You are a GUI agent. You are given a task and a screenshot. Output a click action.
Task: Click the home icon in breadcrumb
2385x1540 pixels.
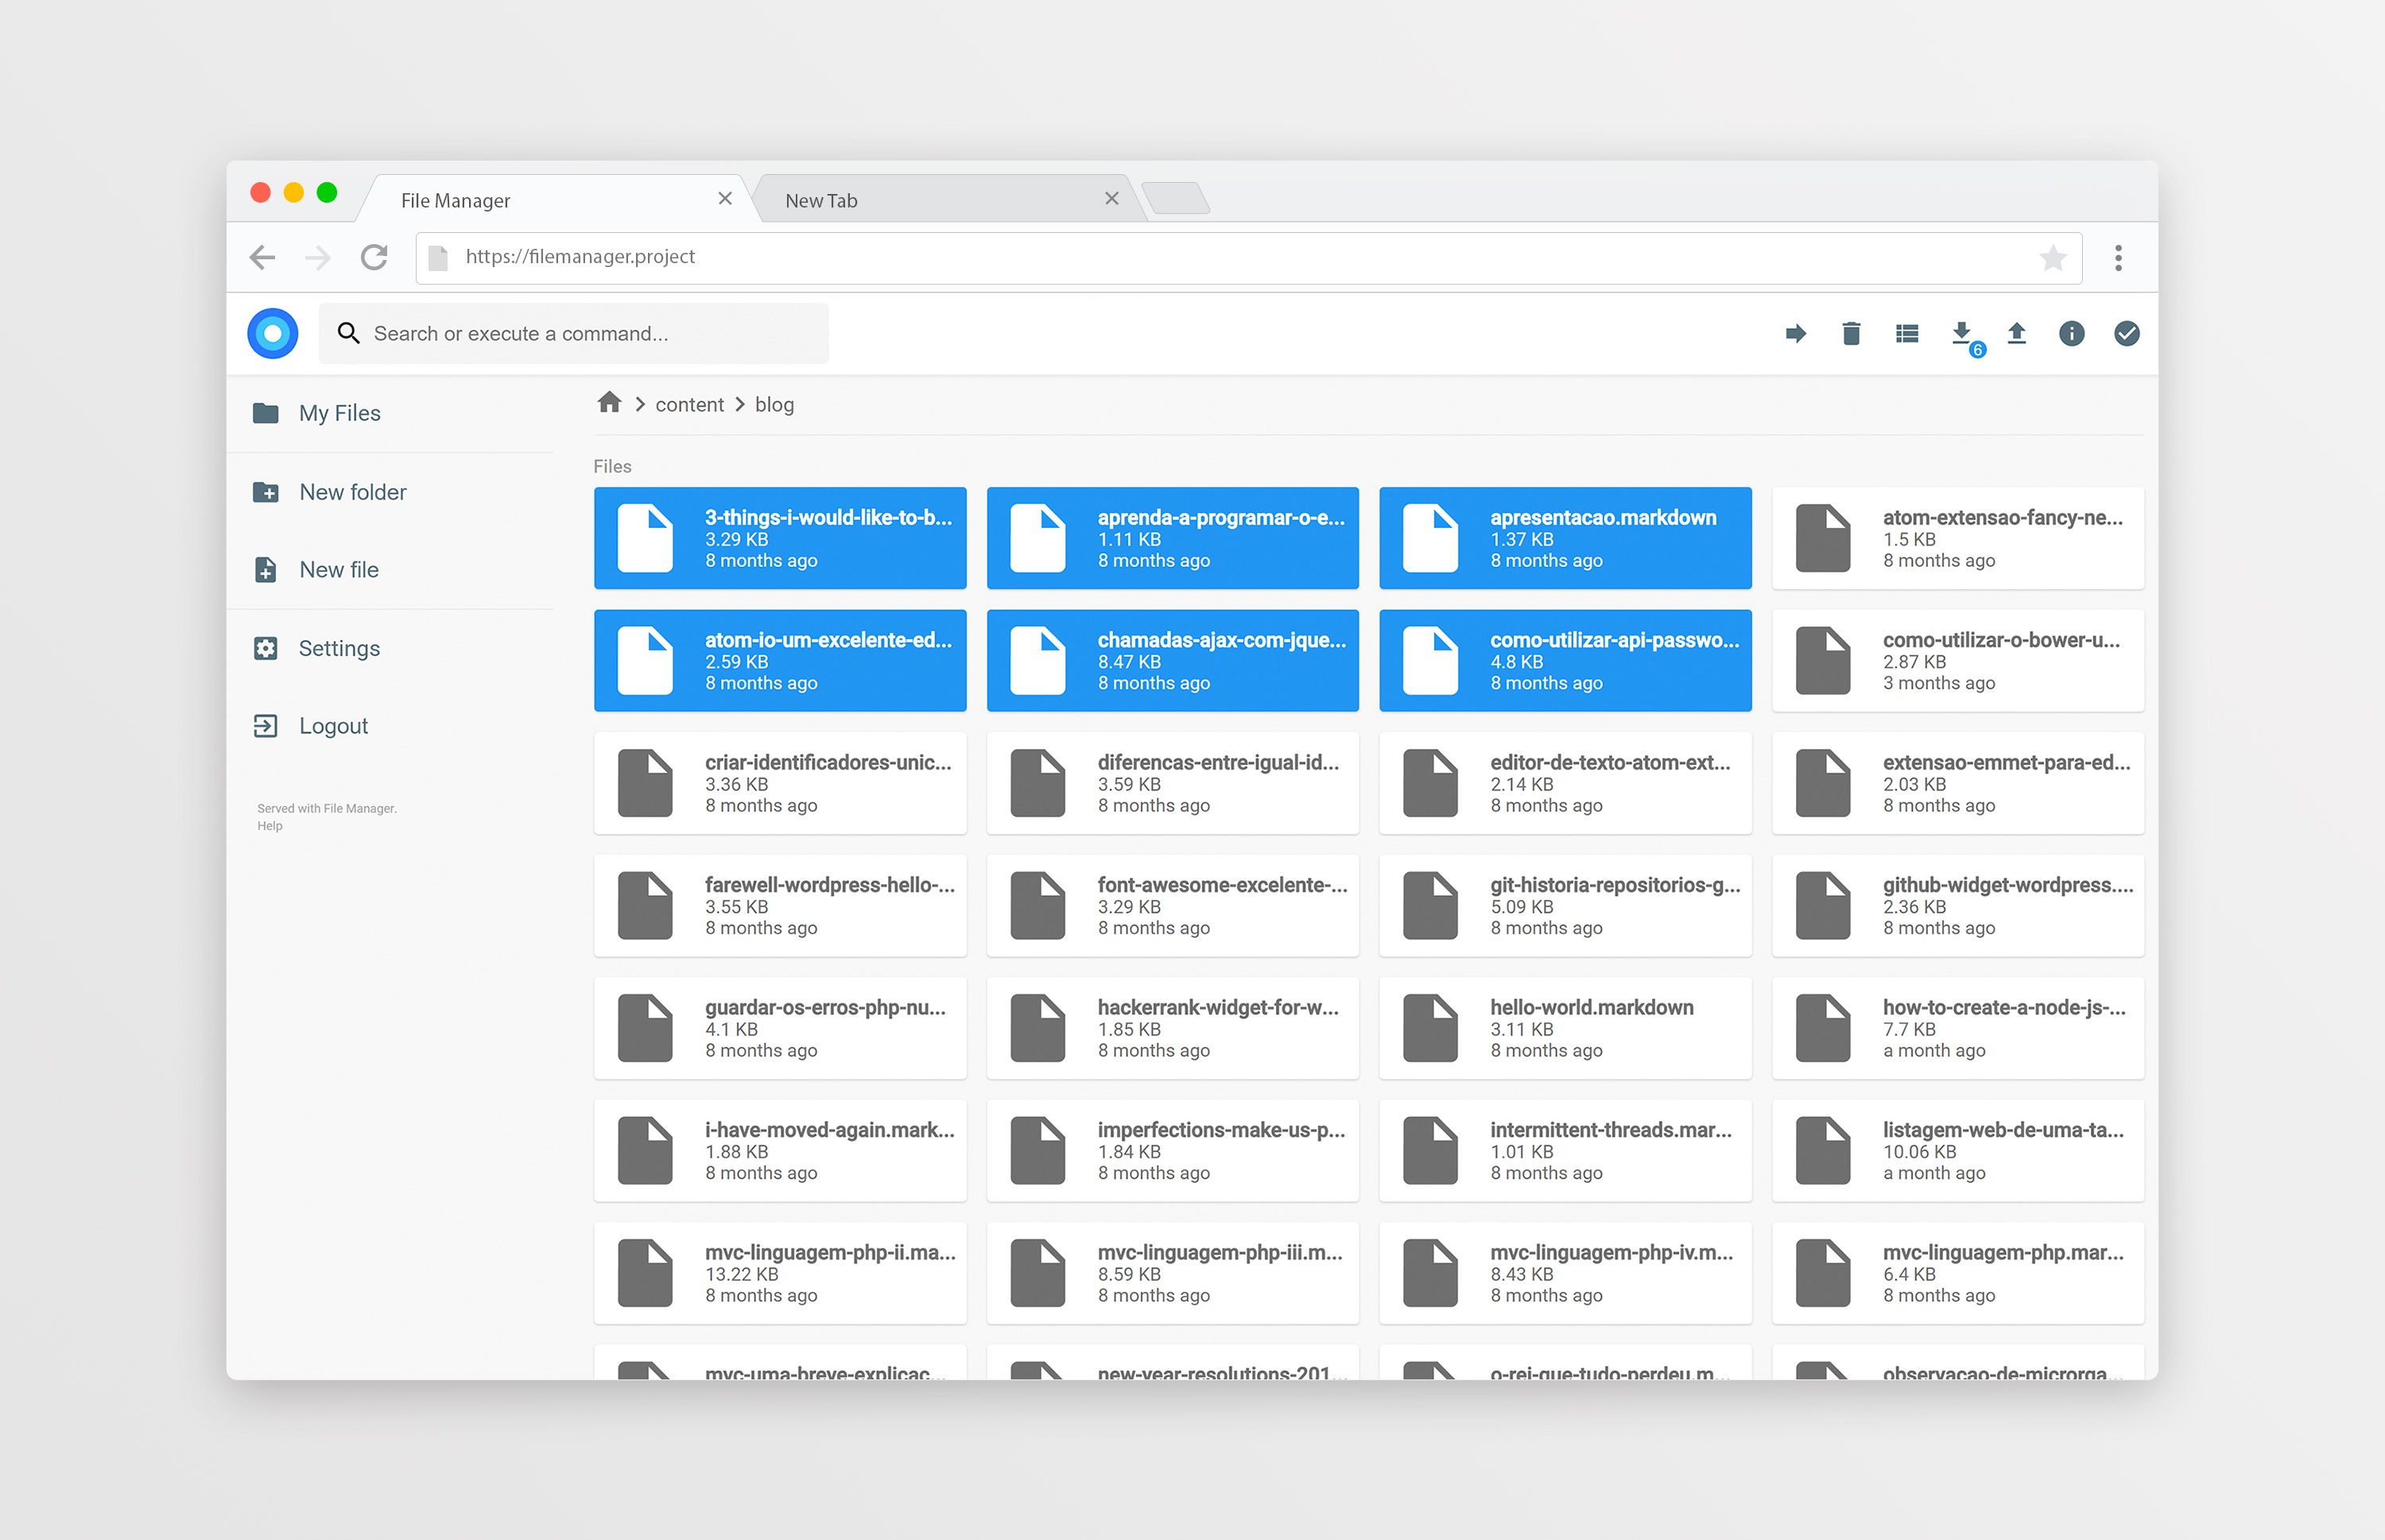[x=614, y=403]
